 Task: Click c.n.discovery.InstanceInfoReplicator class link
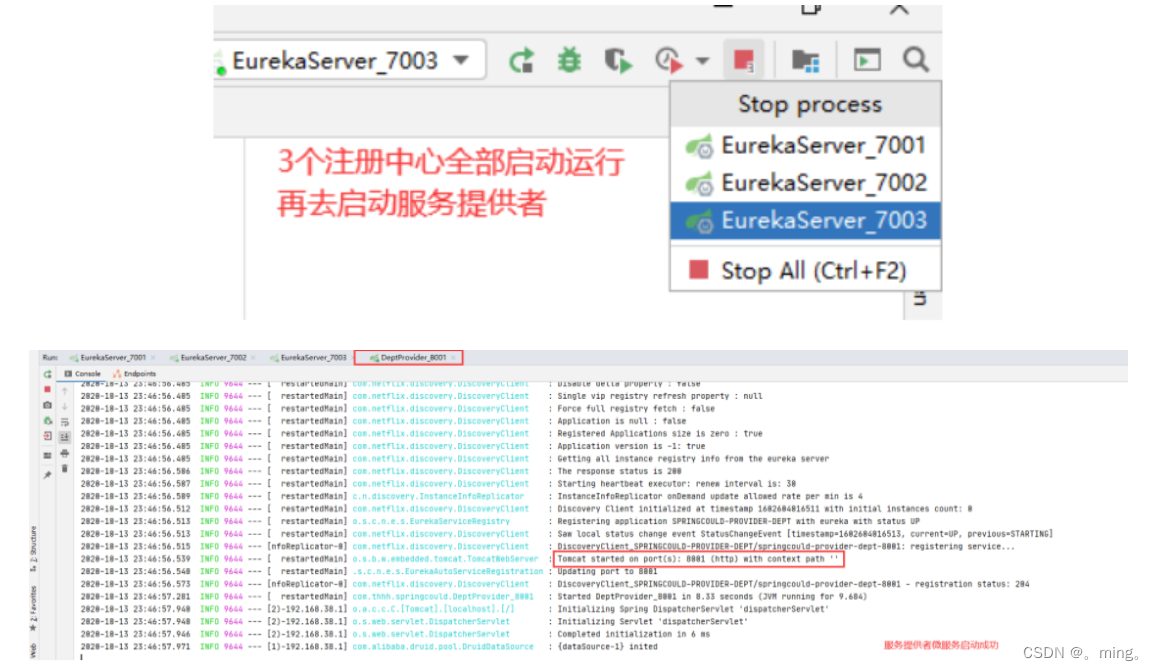coord(439,497)
